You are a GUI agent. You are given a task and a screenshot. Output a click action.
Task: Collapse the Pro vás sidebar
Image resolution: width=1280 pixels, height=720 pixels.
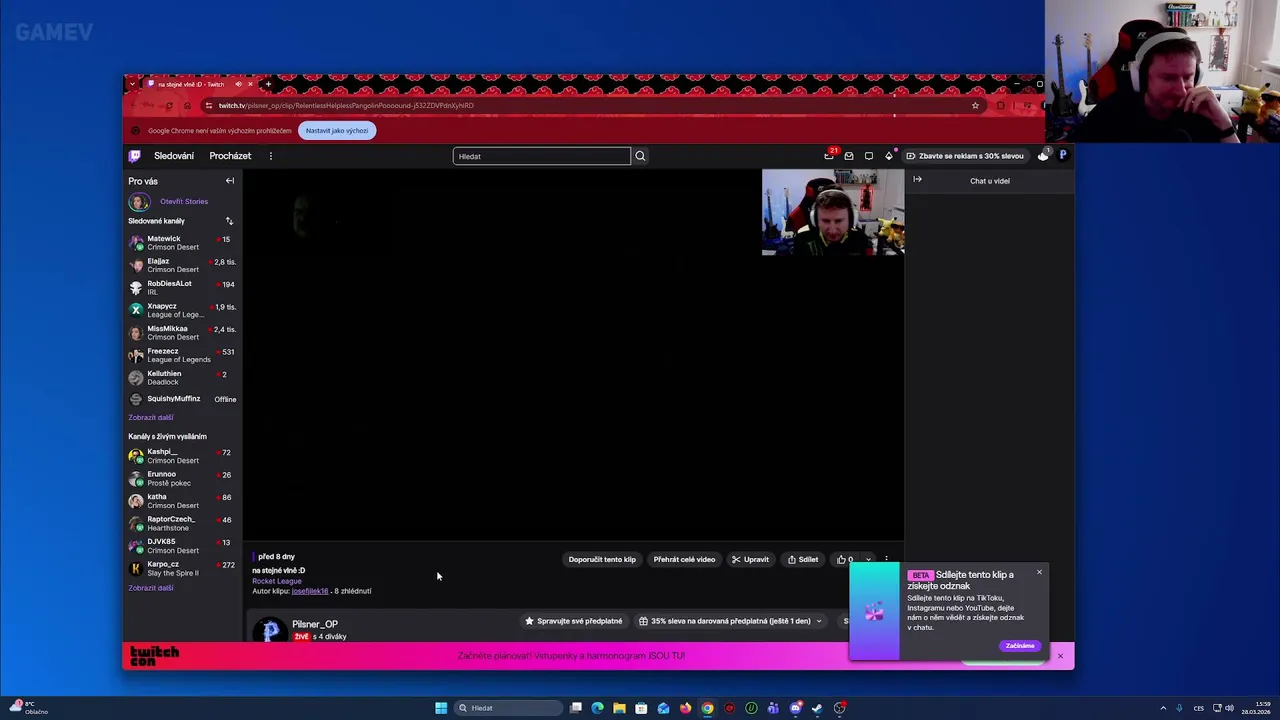click(230, 181)
